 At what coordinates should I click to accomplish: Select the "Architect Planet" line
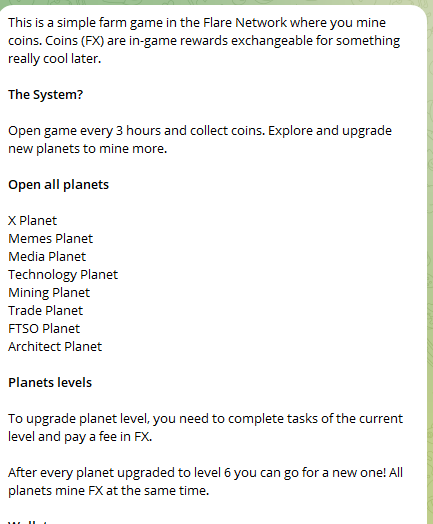[x=55, y=347]
